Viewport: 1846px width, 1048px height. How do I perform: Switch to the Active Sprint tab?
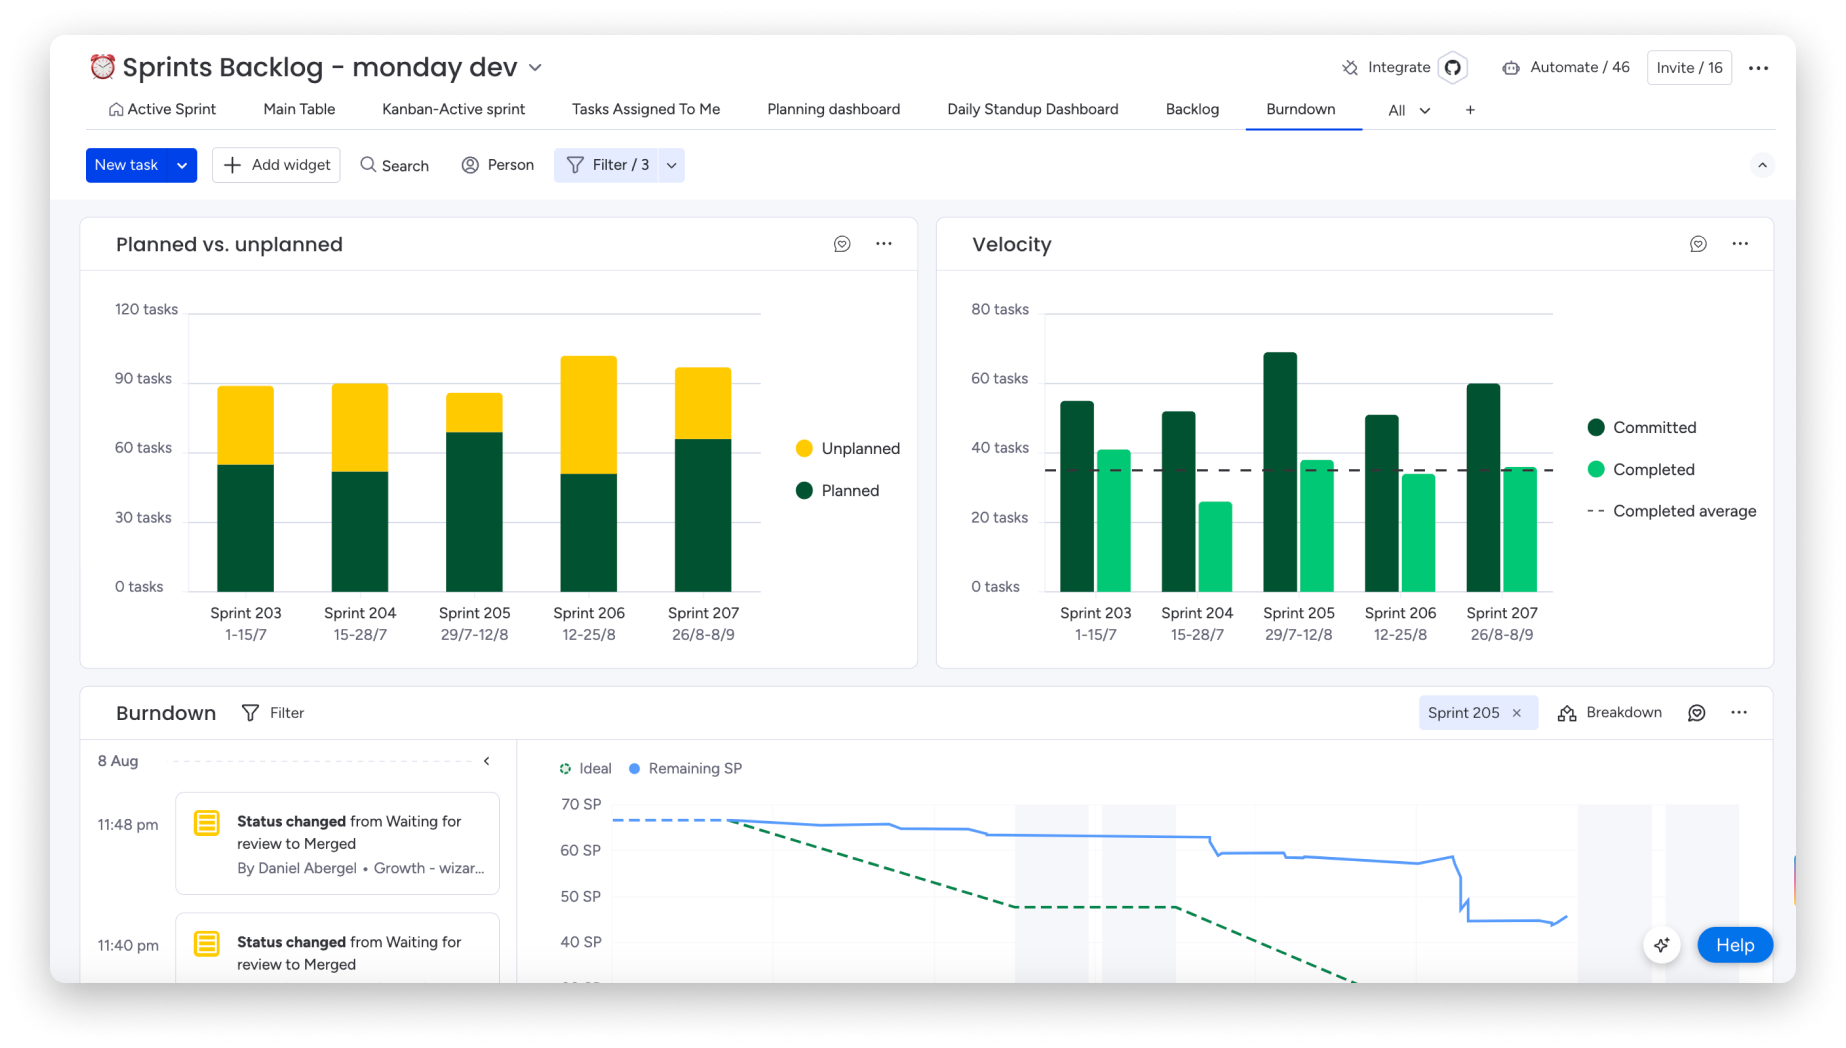(162, 109)
